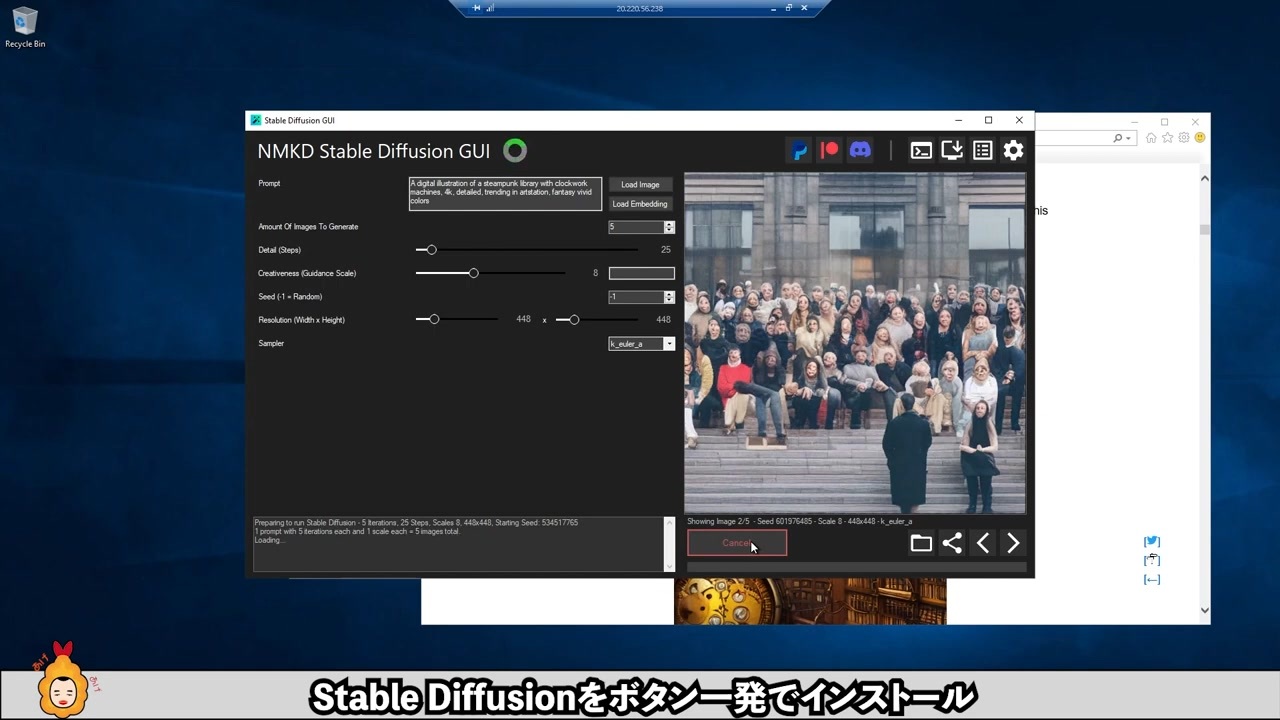Open the Sampler dropdown showing k_euler_a
1280x720 pixels.
pyautogui.click(x=668, y=343)
